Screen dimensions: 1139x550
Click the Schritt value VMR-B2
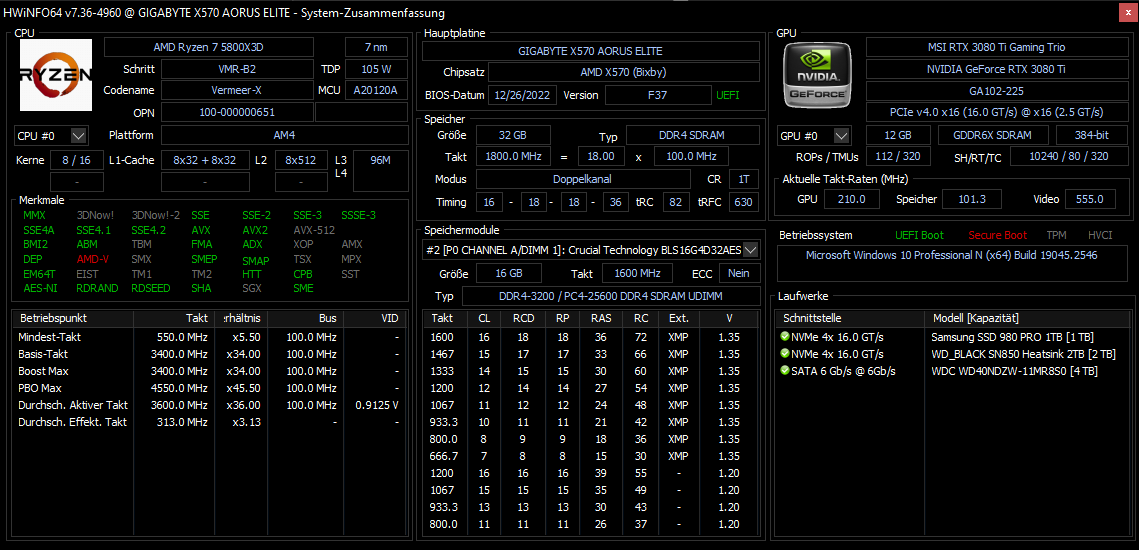237,70
